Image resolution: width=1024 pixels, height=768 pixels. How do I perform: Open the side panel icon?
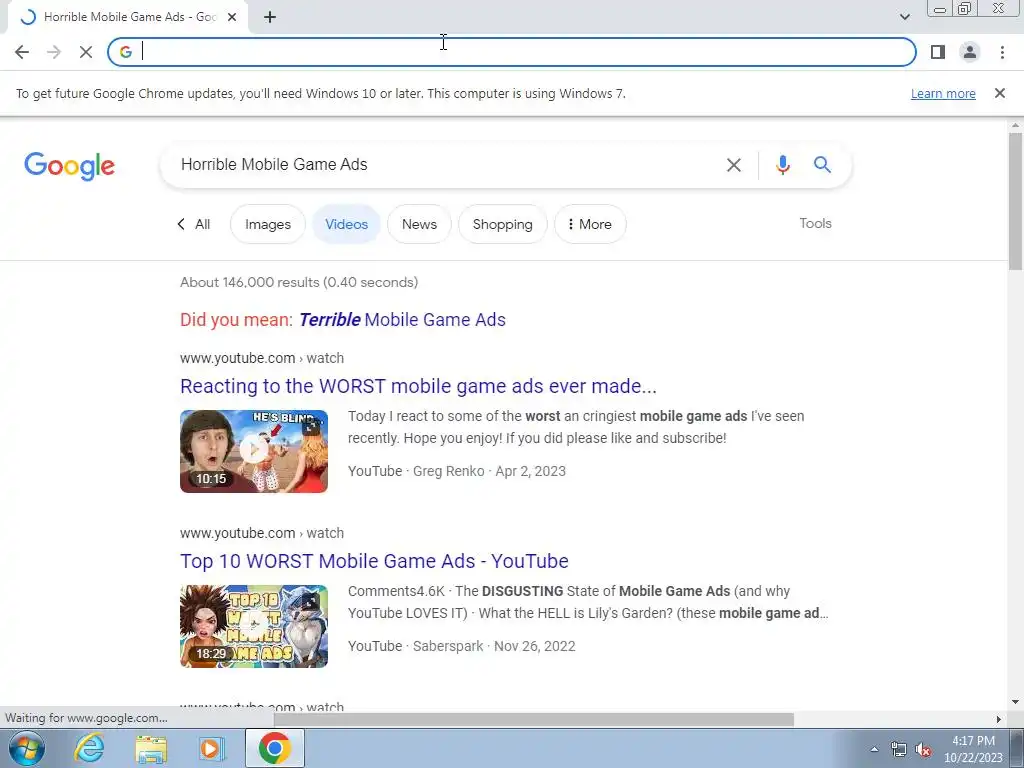[938, 52]
